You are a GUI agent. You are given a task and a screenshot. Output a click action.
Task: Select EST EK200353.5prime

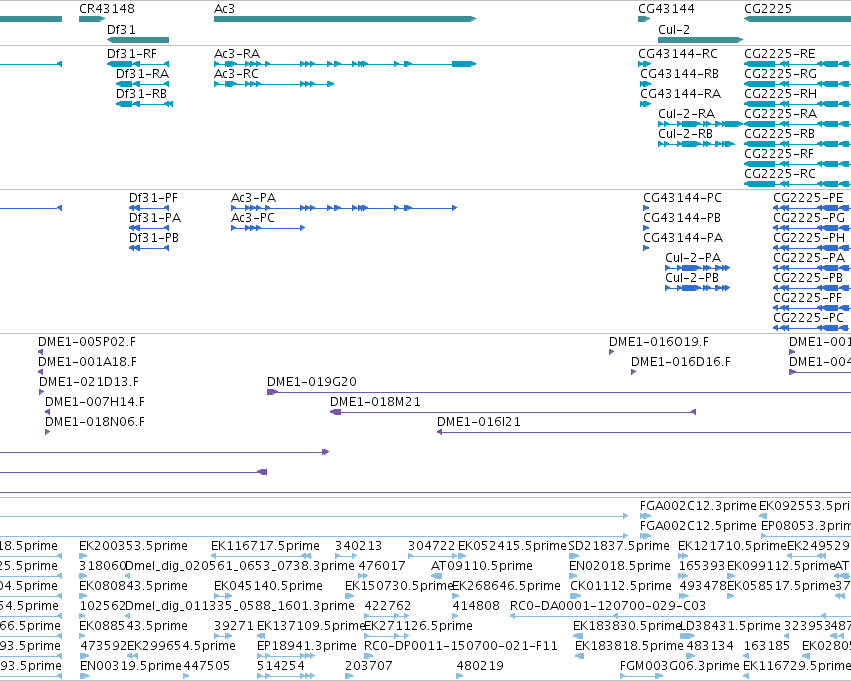134,546
